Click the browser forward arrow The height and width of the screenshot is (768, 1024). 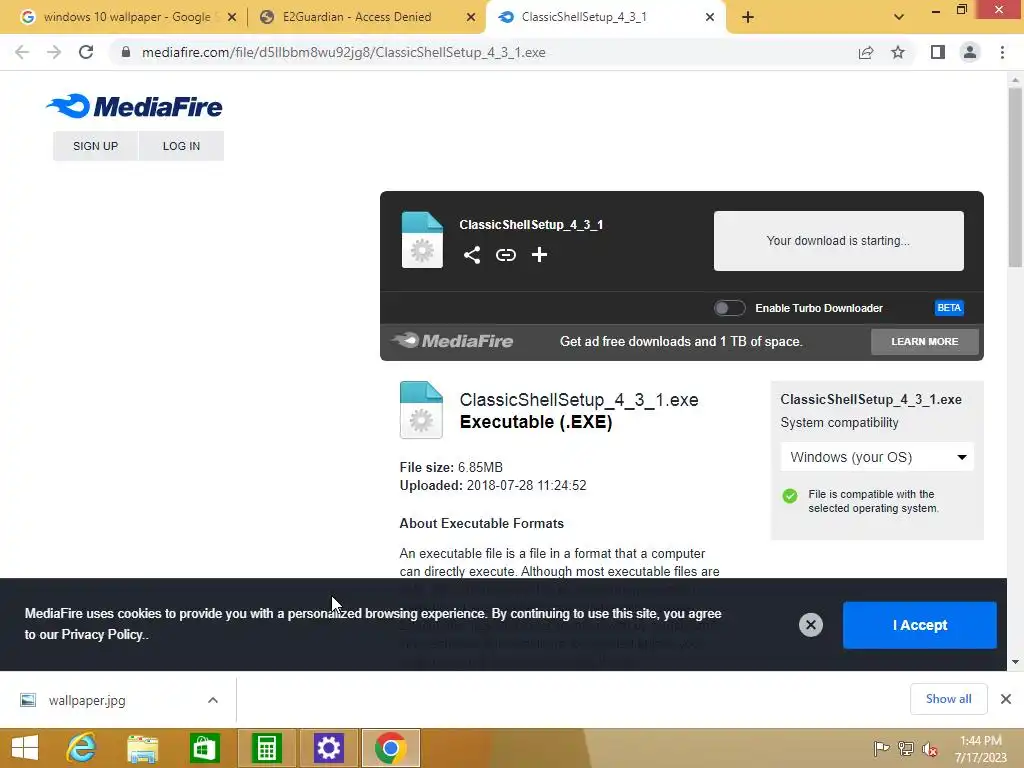point(54,52)
